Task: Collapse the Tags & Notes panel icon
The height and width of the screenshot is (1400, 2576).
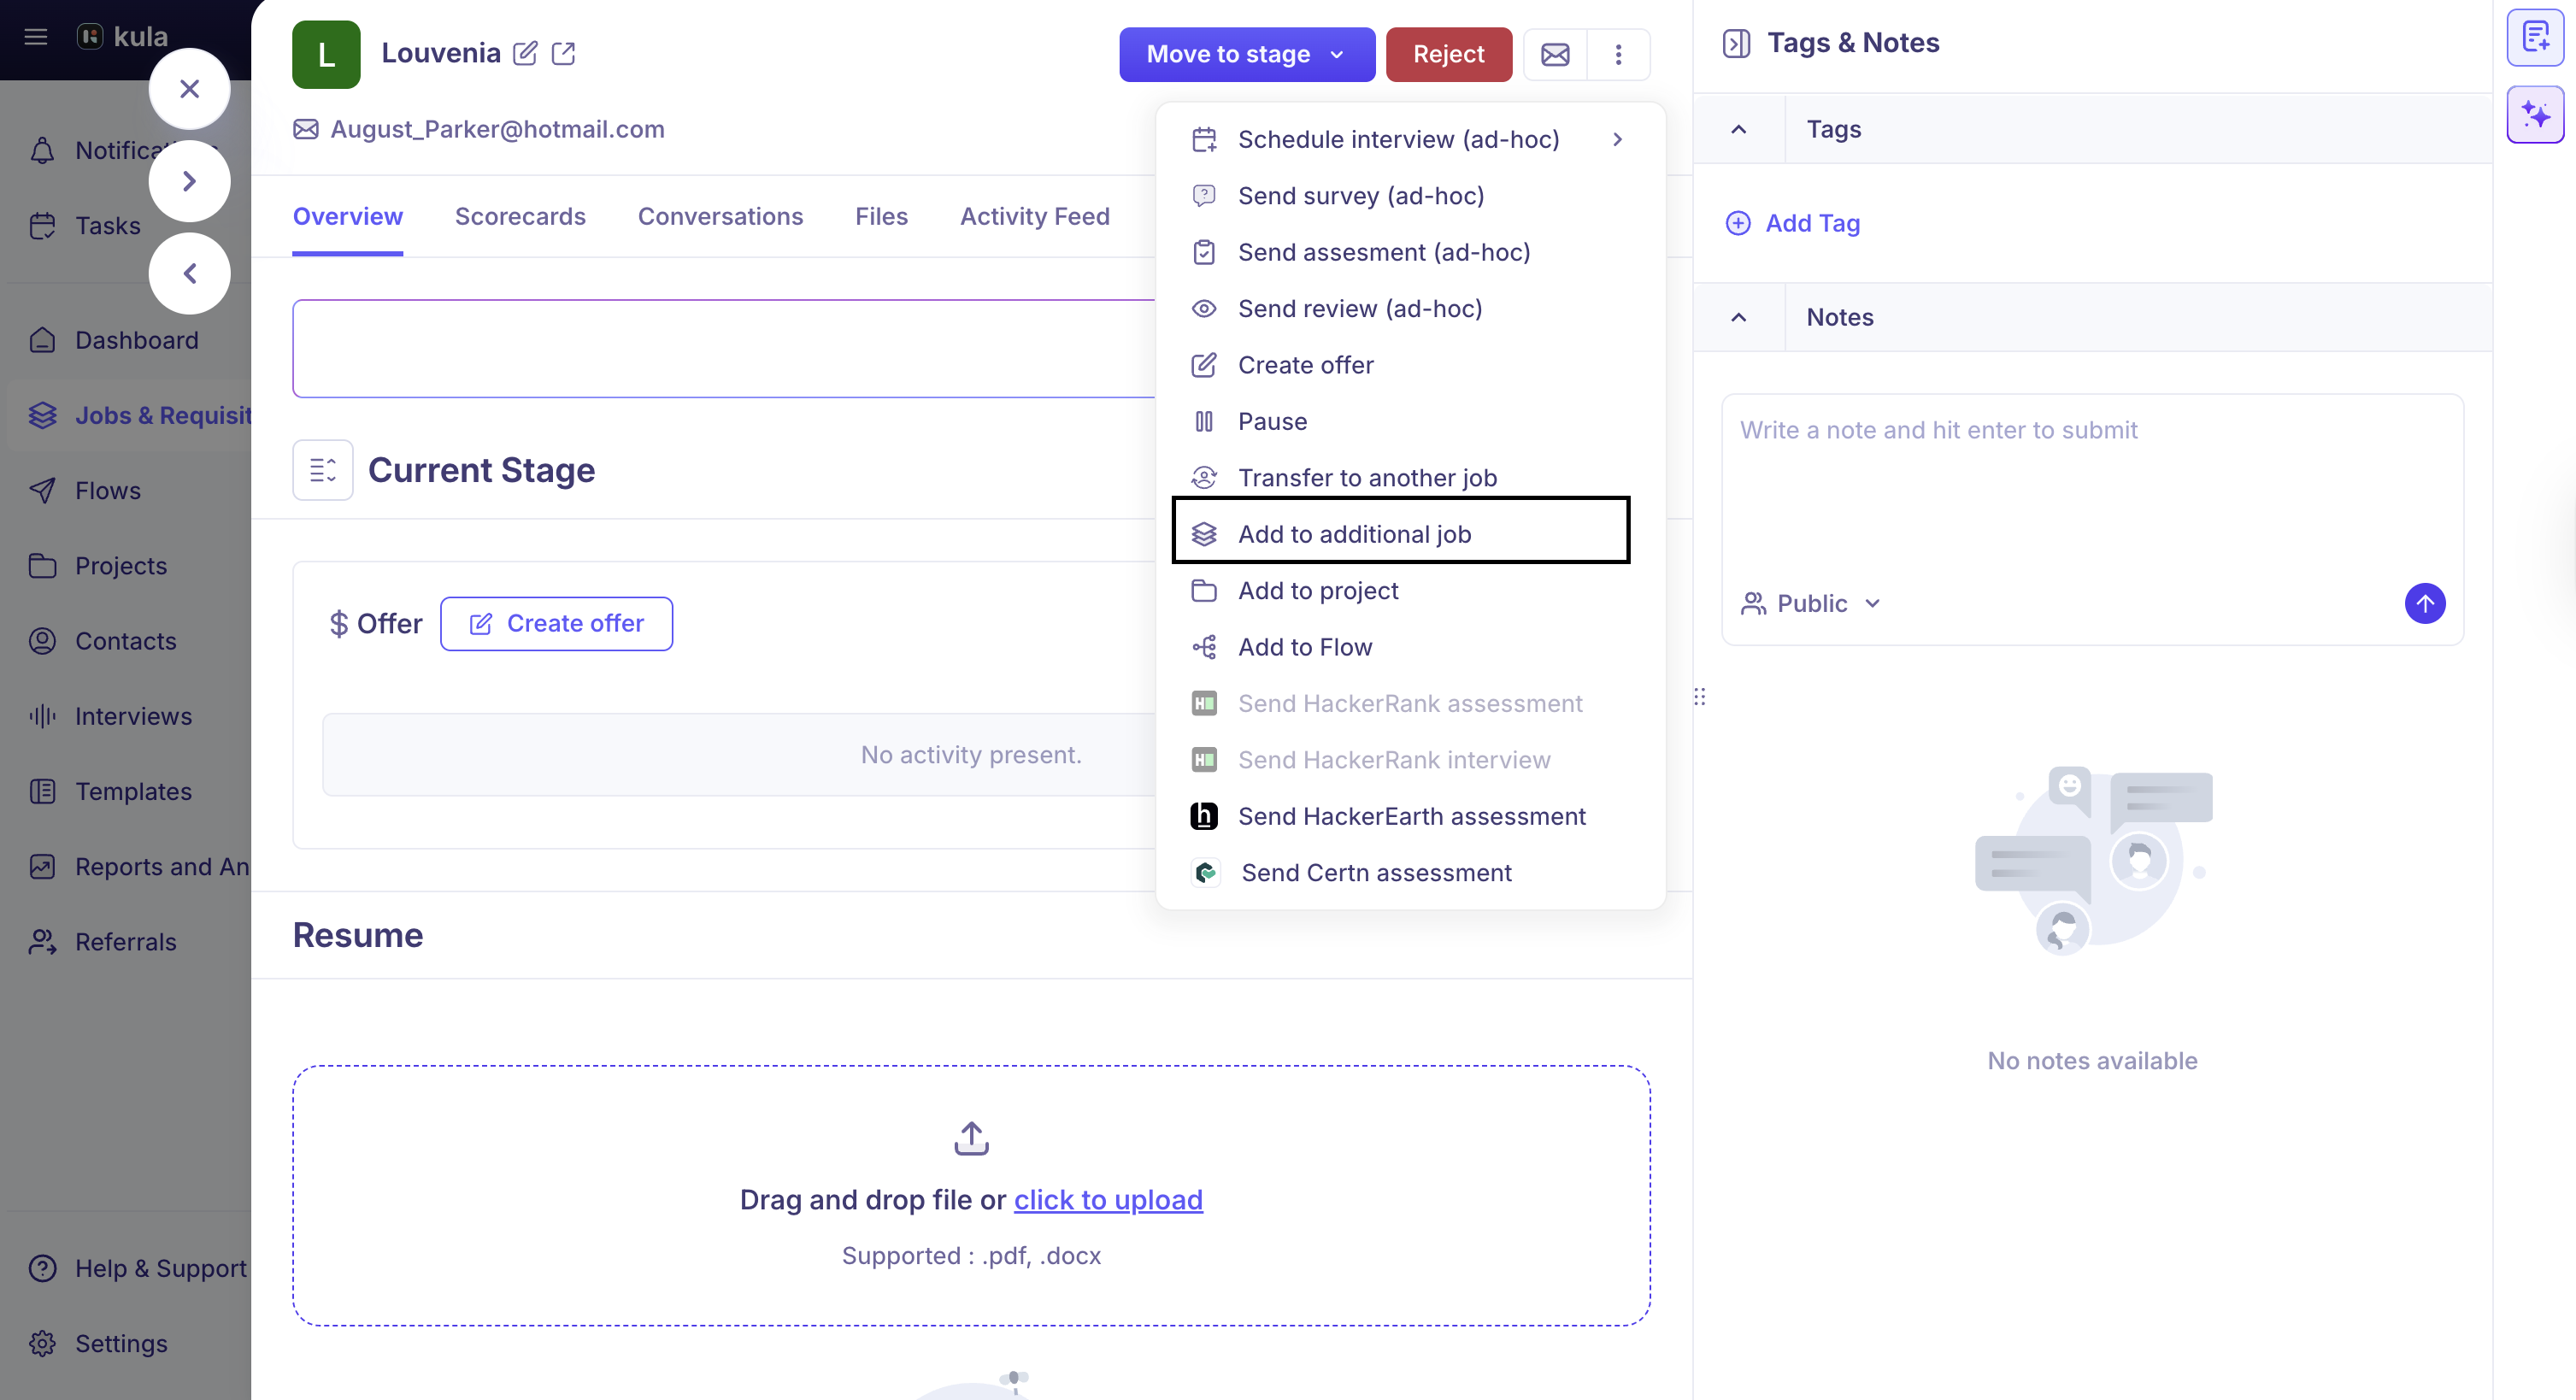Action: [1737, 43]
